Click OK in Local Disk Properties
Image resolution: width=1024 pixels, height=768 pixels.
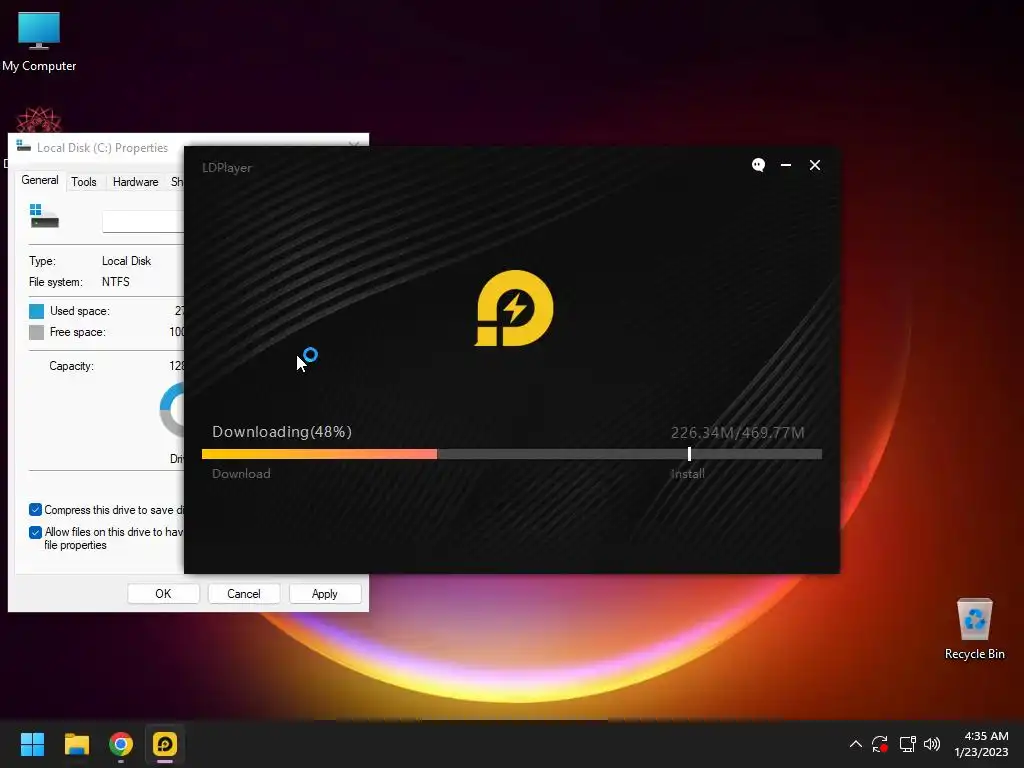163,594
